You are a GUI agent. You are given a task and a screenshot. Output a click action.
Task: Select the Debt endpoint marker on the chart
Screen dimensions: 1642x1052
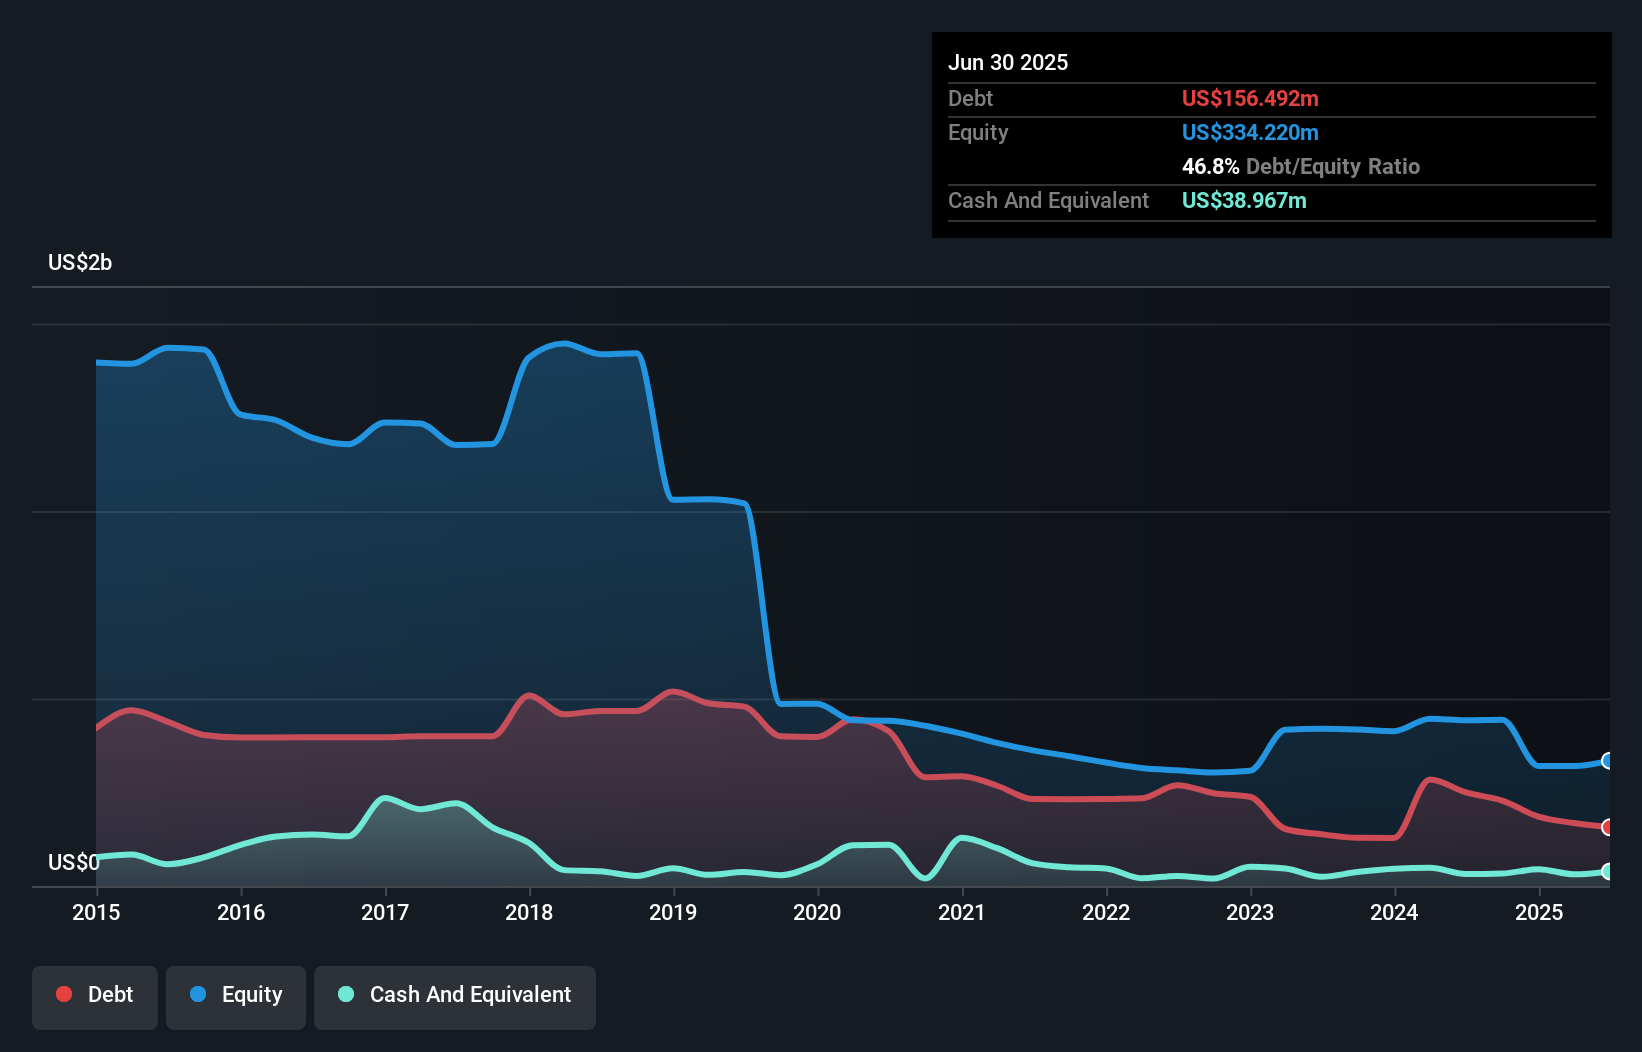pos(1607,827)
